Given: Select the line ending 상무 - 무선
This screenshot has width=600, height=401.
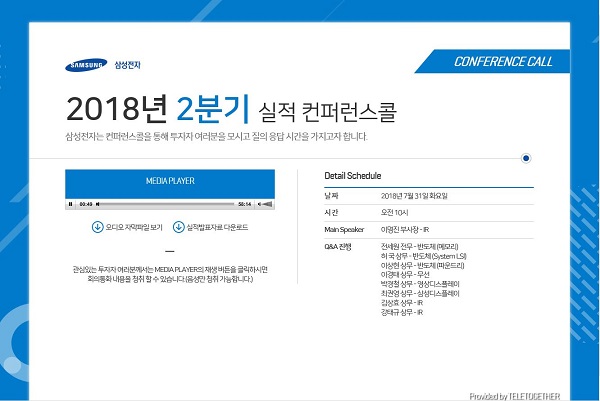Looking at the screenshot, I should pos(405,274).
